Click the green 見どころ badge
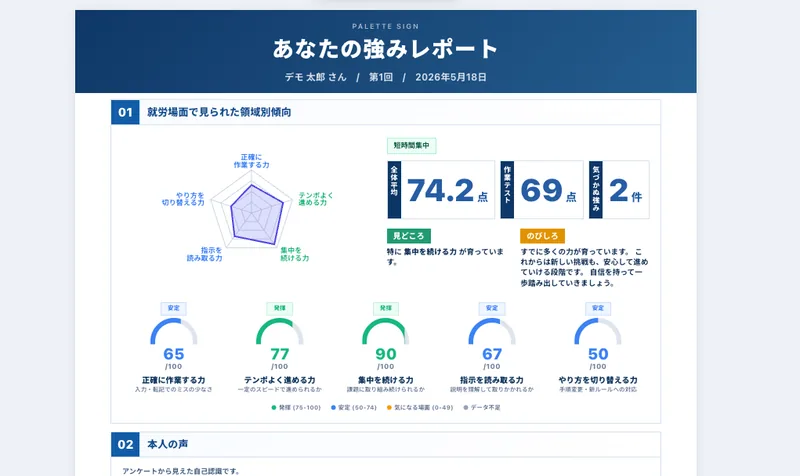 click(x=409, y=236)
